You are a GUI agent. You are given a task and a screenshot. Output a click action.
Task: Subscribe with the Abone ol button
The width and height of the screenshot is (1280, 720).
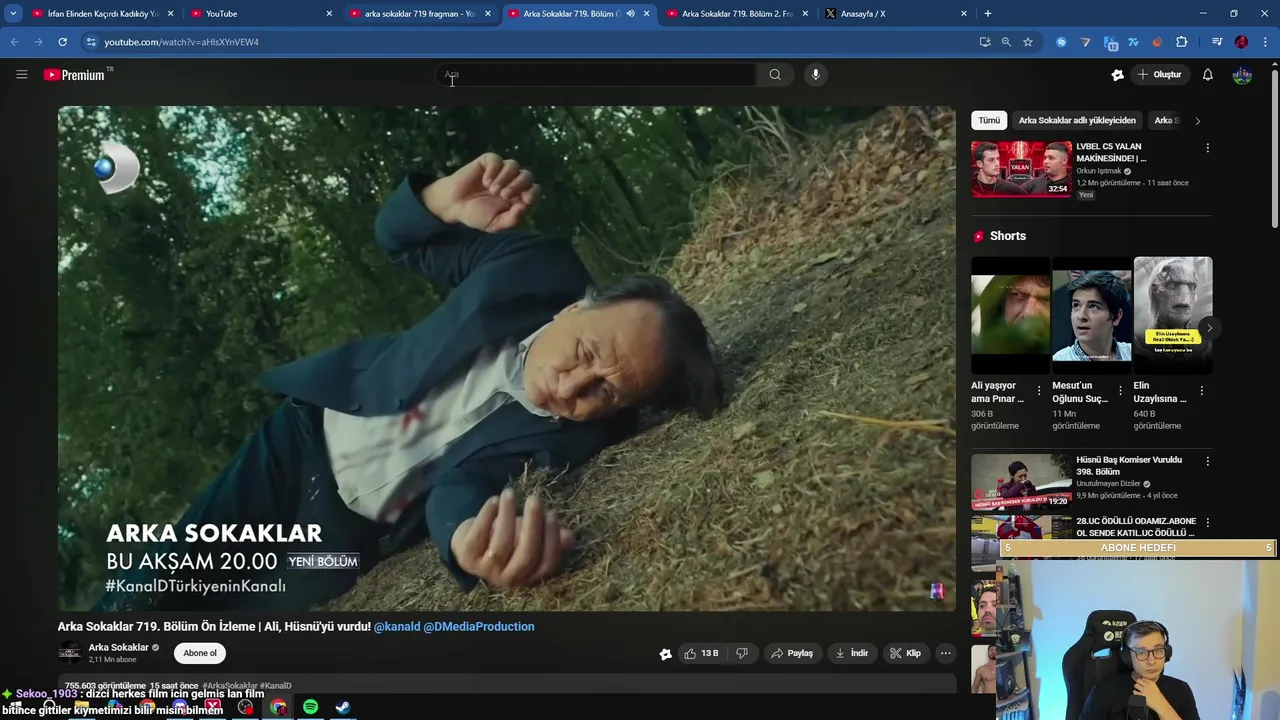200,653
